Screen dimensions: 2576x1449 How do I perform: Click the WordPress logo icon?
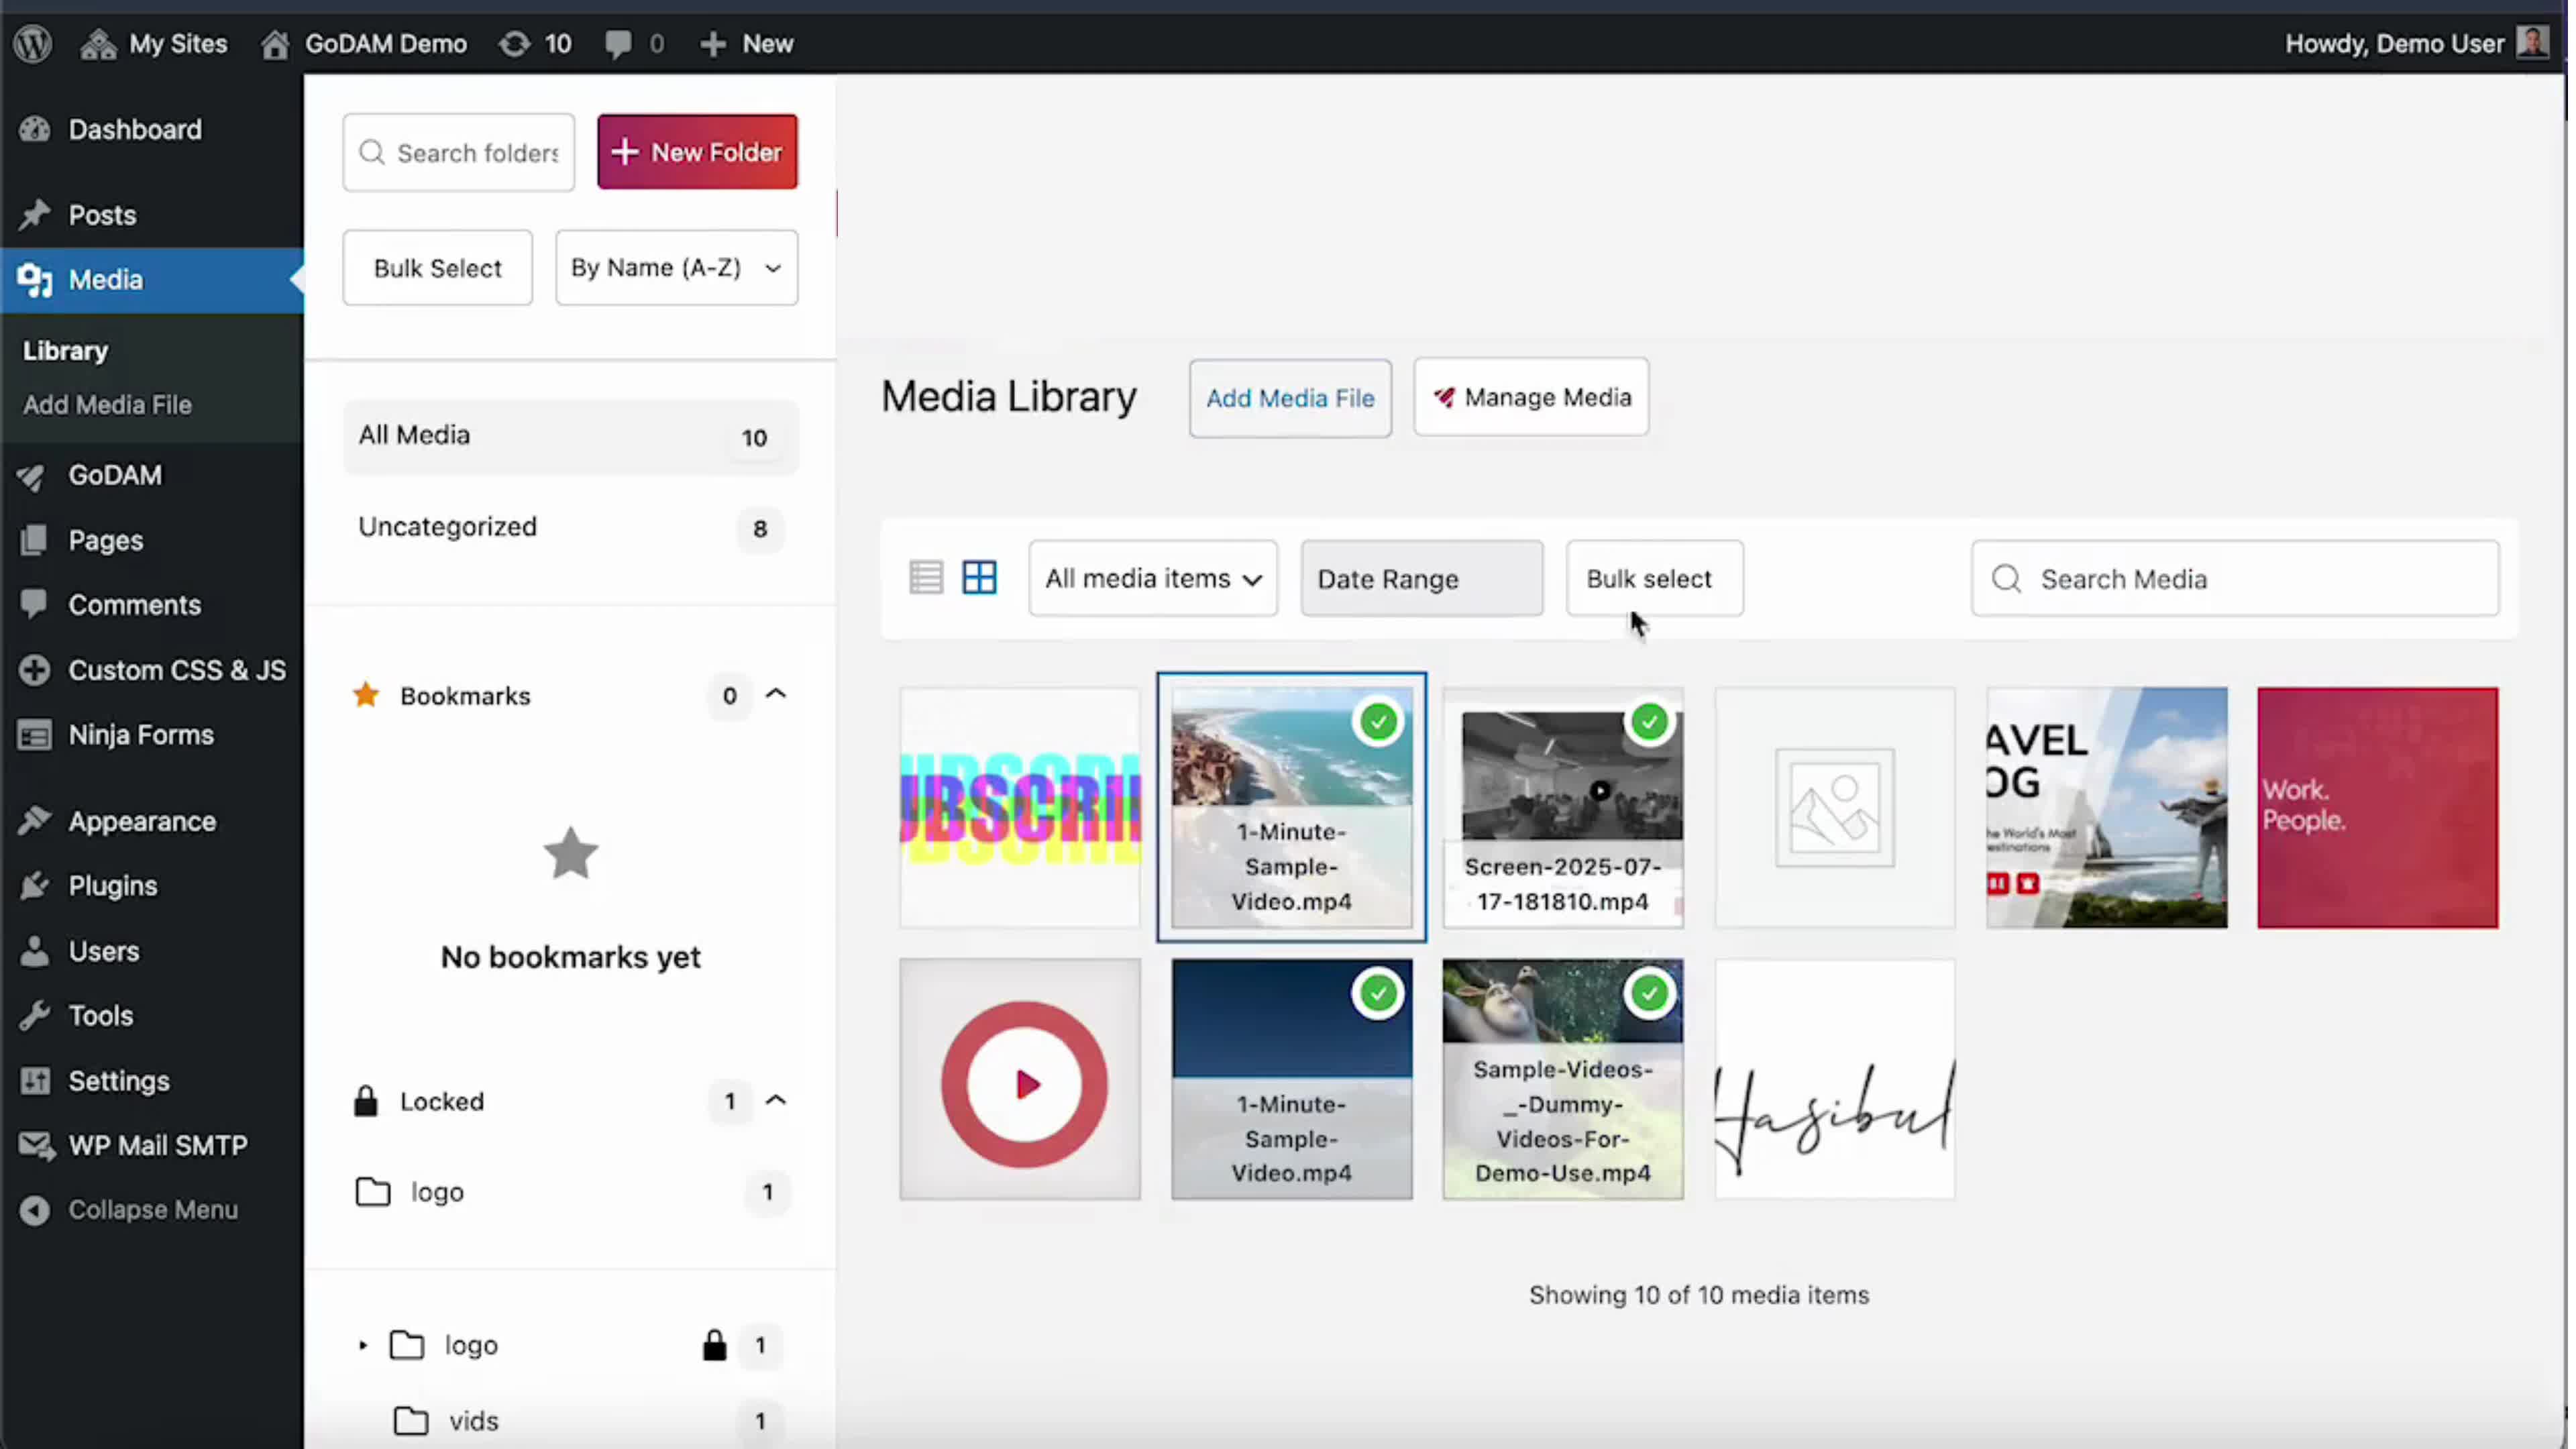point(33,43)
